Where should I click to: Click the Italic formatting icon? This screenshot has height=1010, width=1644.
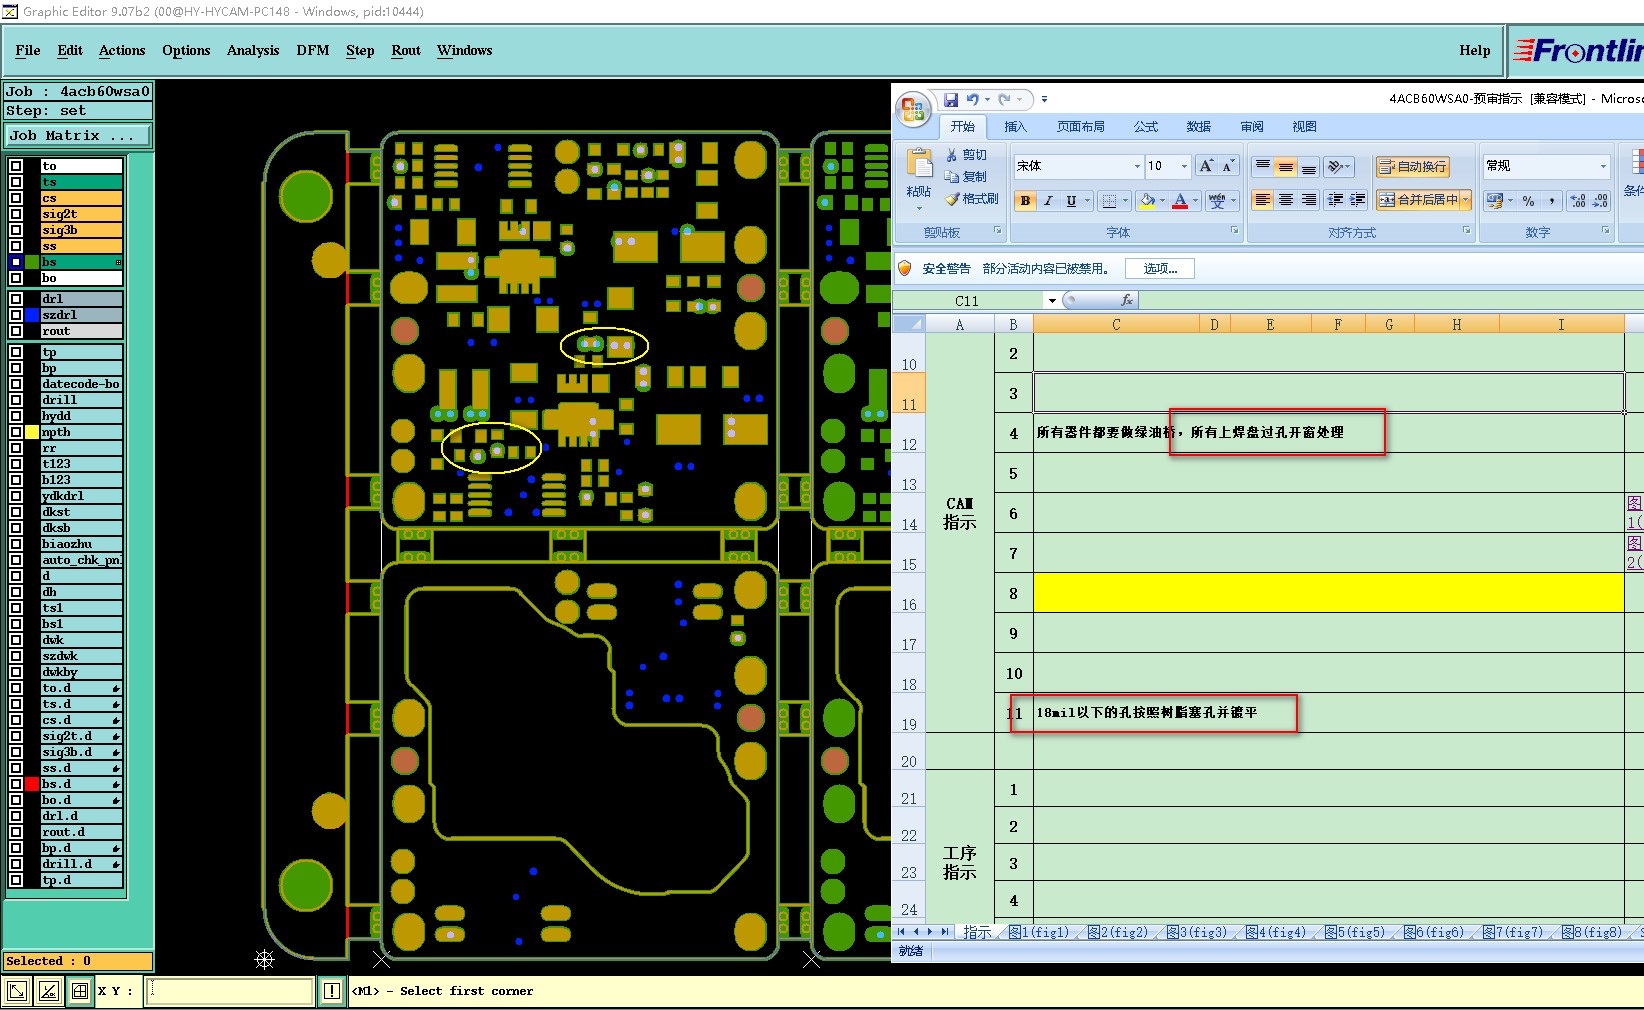(1048, 200)
